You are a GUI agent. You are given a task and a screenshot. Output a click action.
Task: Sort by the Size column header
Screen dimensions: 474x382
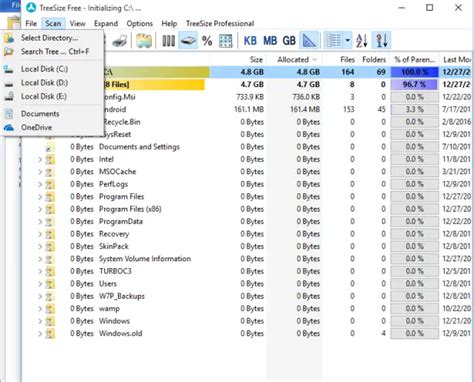(256, 60)
